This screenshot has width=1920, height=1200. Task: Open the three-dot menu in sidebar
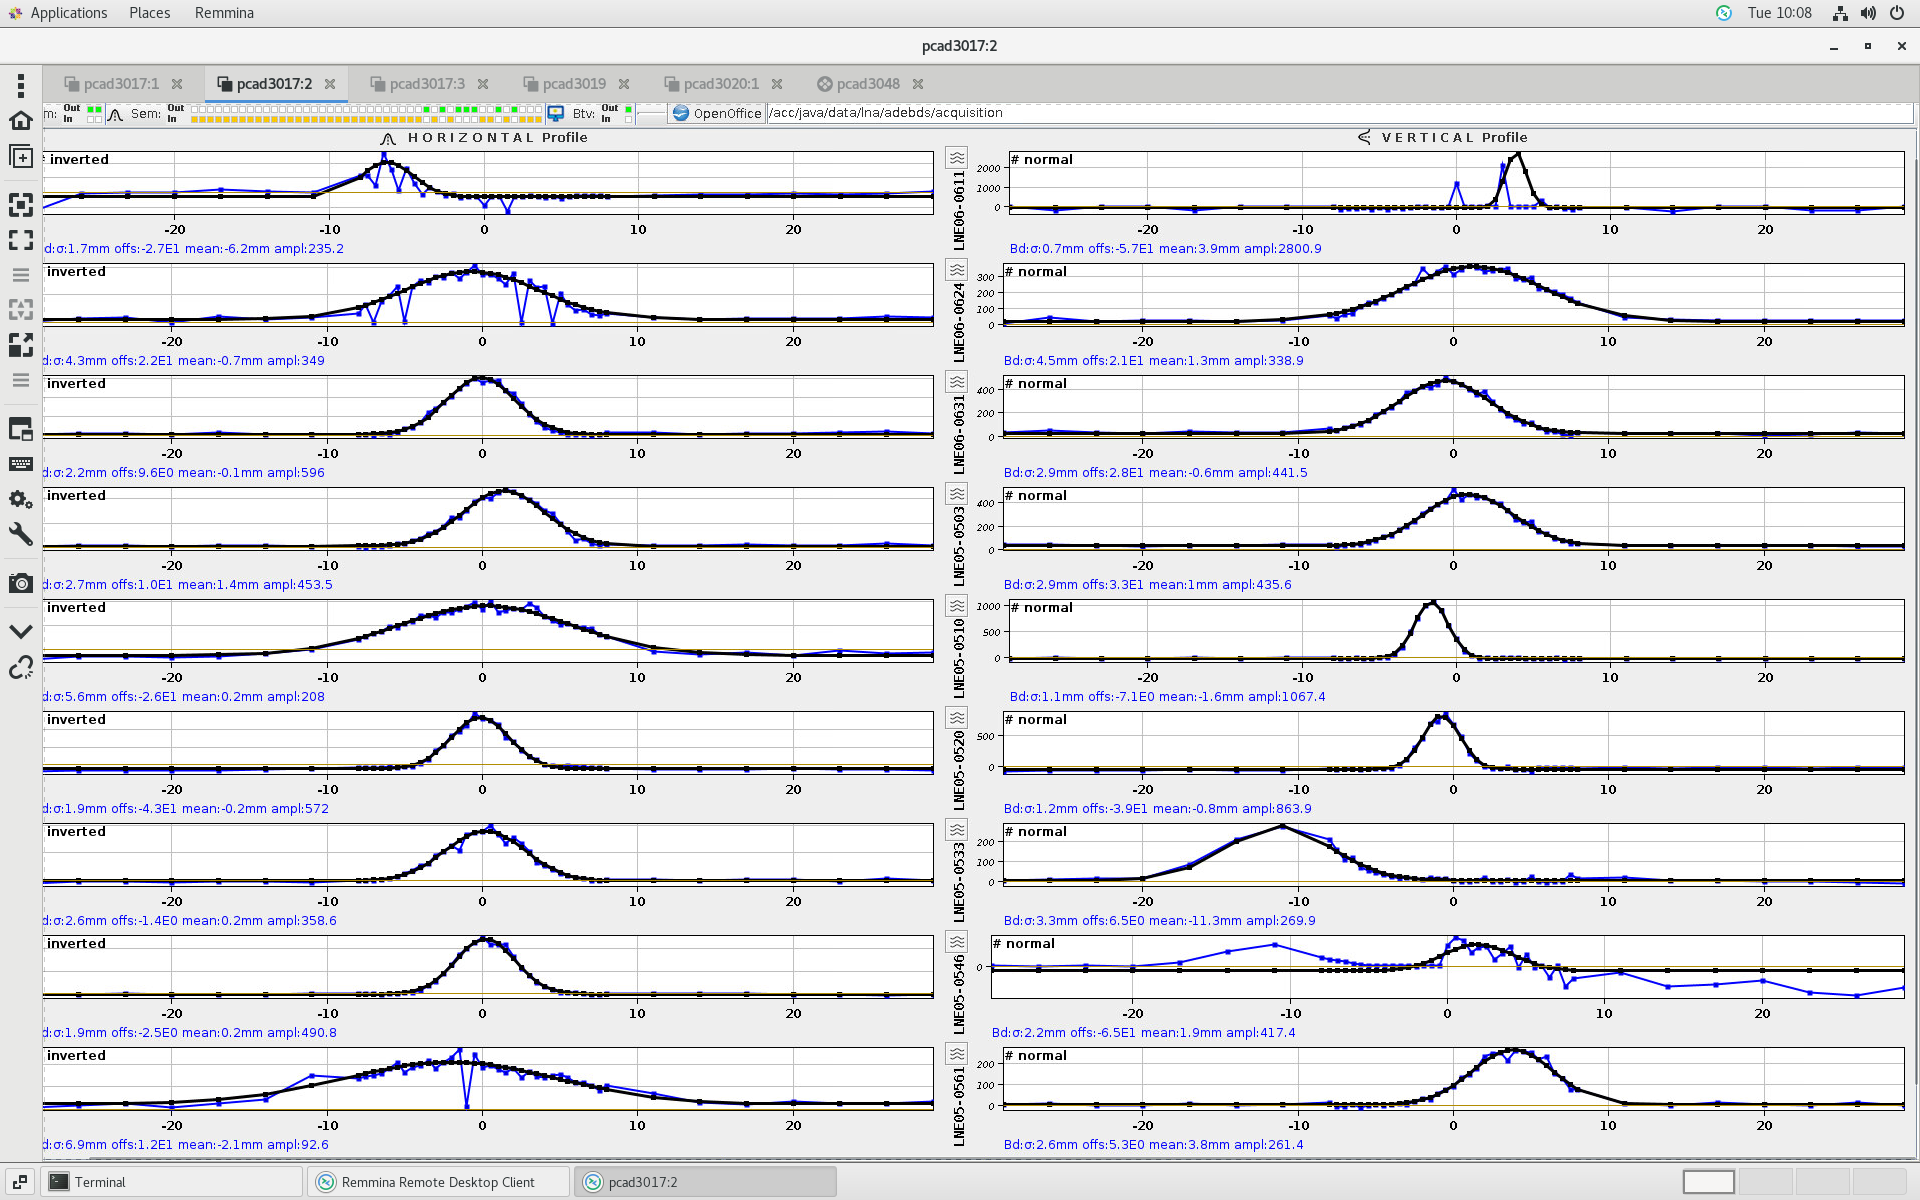pyautogui.click(x=20, y=85)
